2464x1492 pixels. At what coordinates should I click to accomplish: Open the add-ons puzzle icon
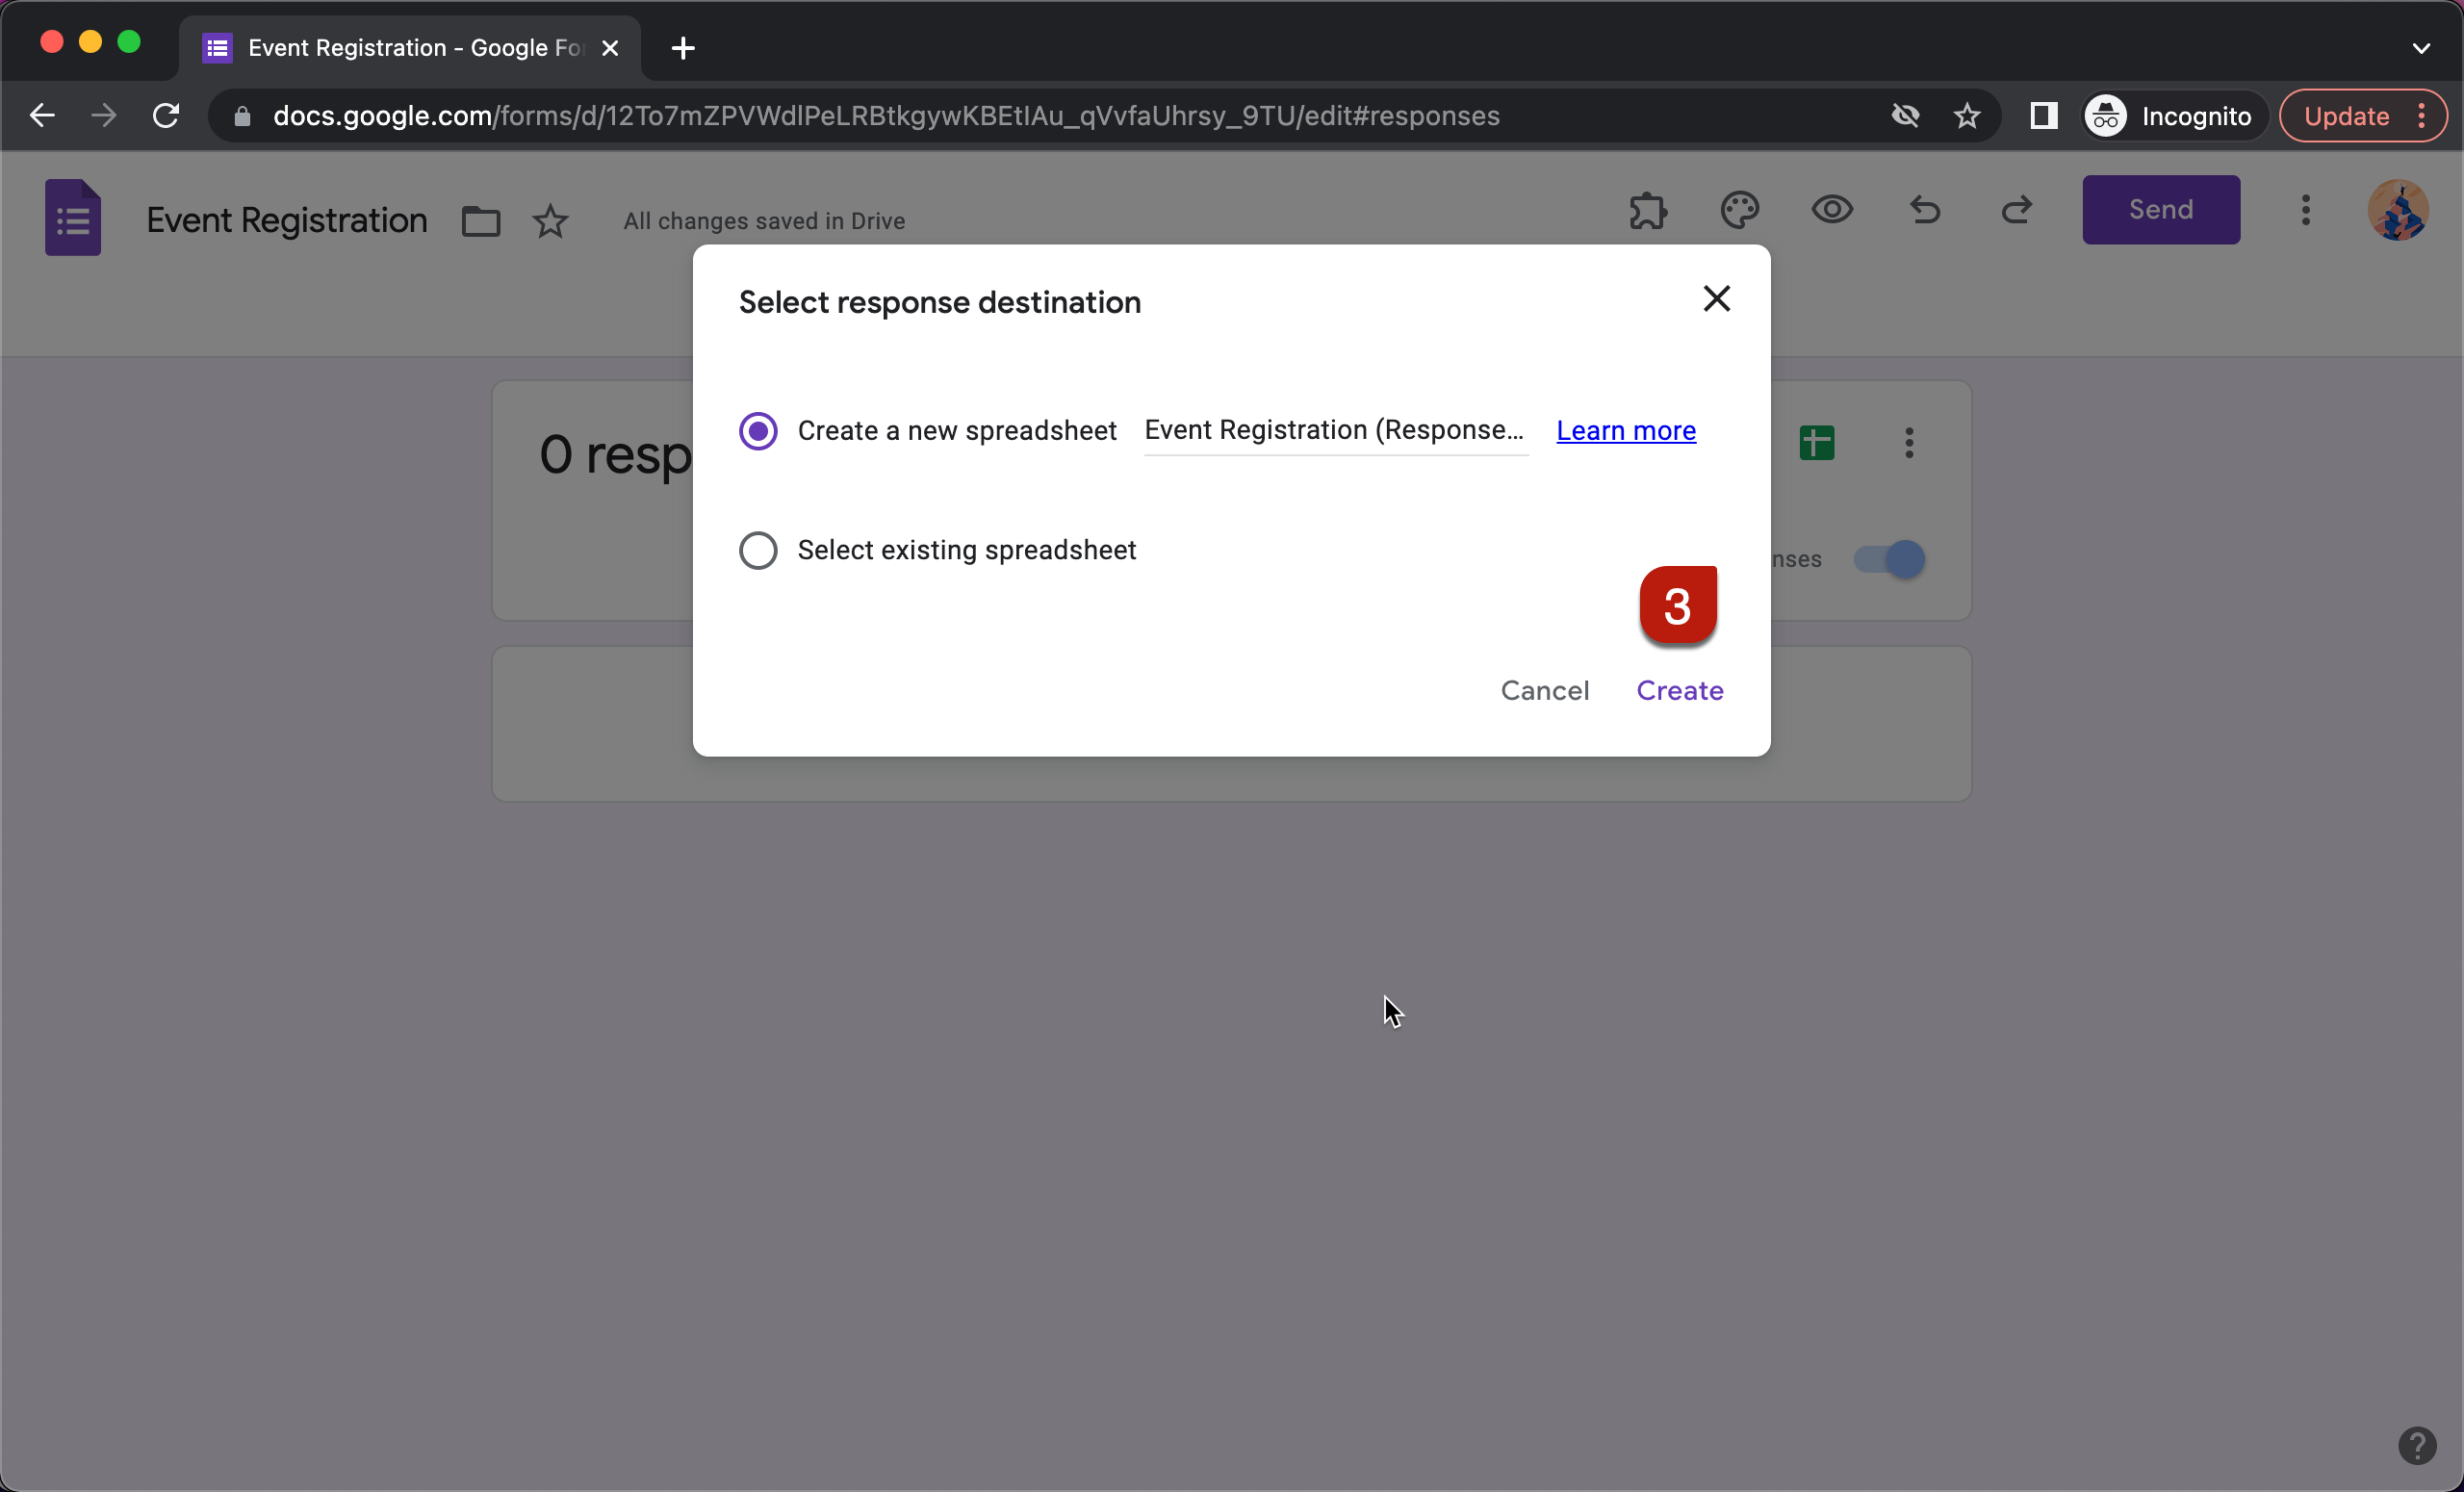pos(1647,210)
